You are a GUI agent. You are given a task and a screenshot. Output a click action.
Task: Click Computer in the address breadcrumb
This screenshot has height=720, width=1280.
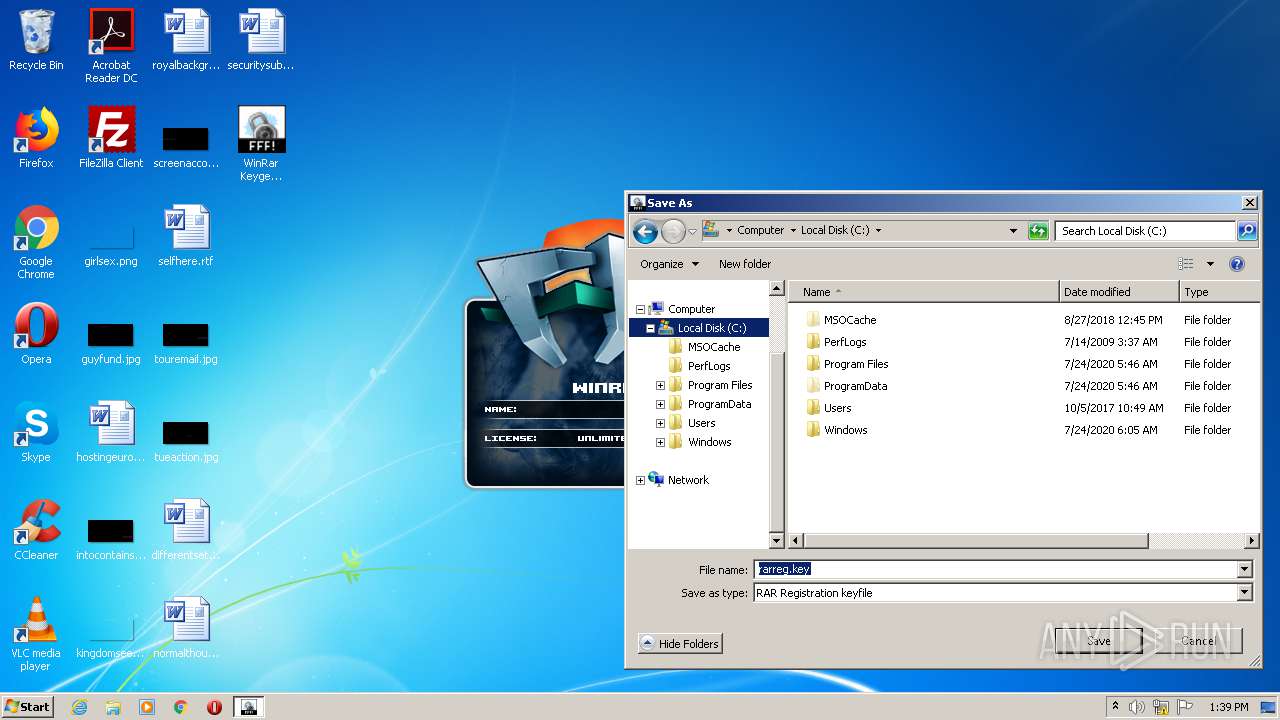click(x=761, y=230)
